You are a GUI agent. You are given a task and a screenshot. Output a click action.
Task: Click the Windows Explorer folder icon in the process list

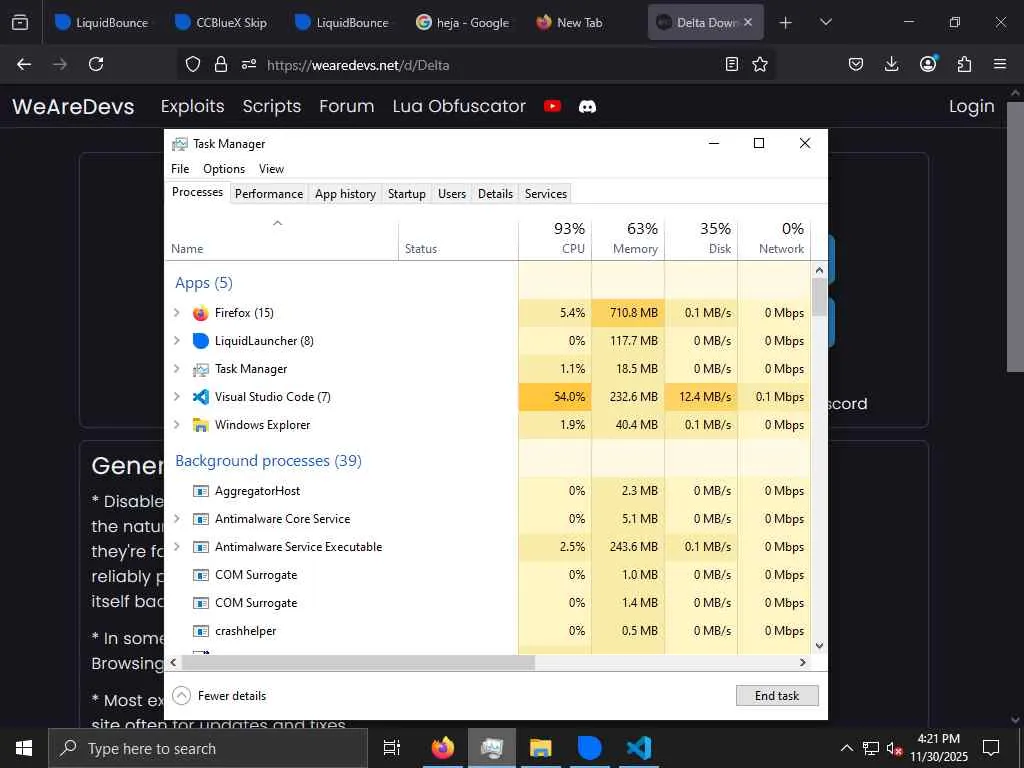tap(200, 424)
